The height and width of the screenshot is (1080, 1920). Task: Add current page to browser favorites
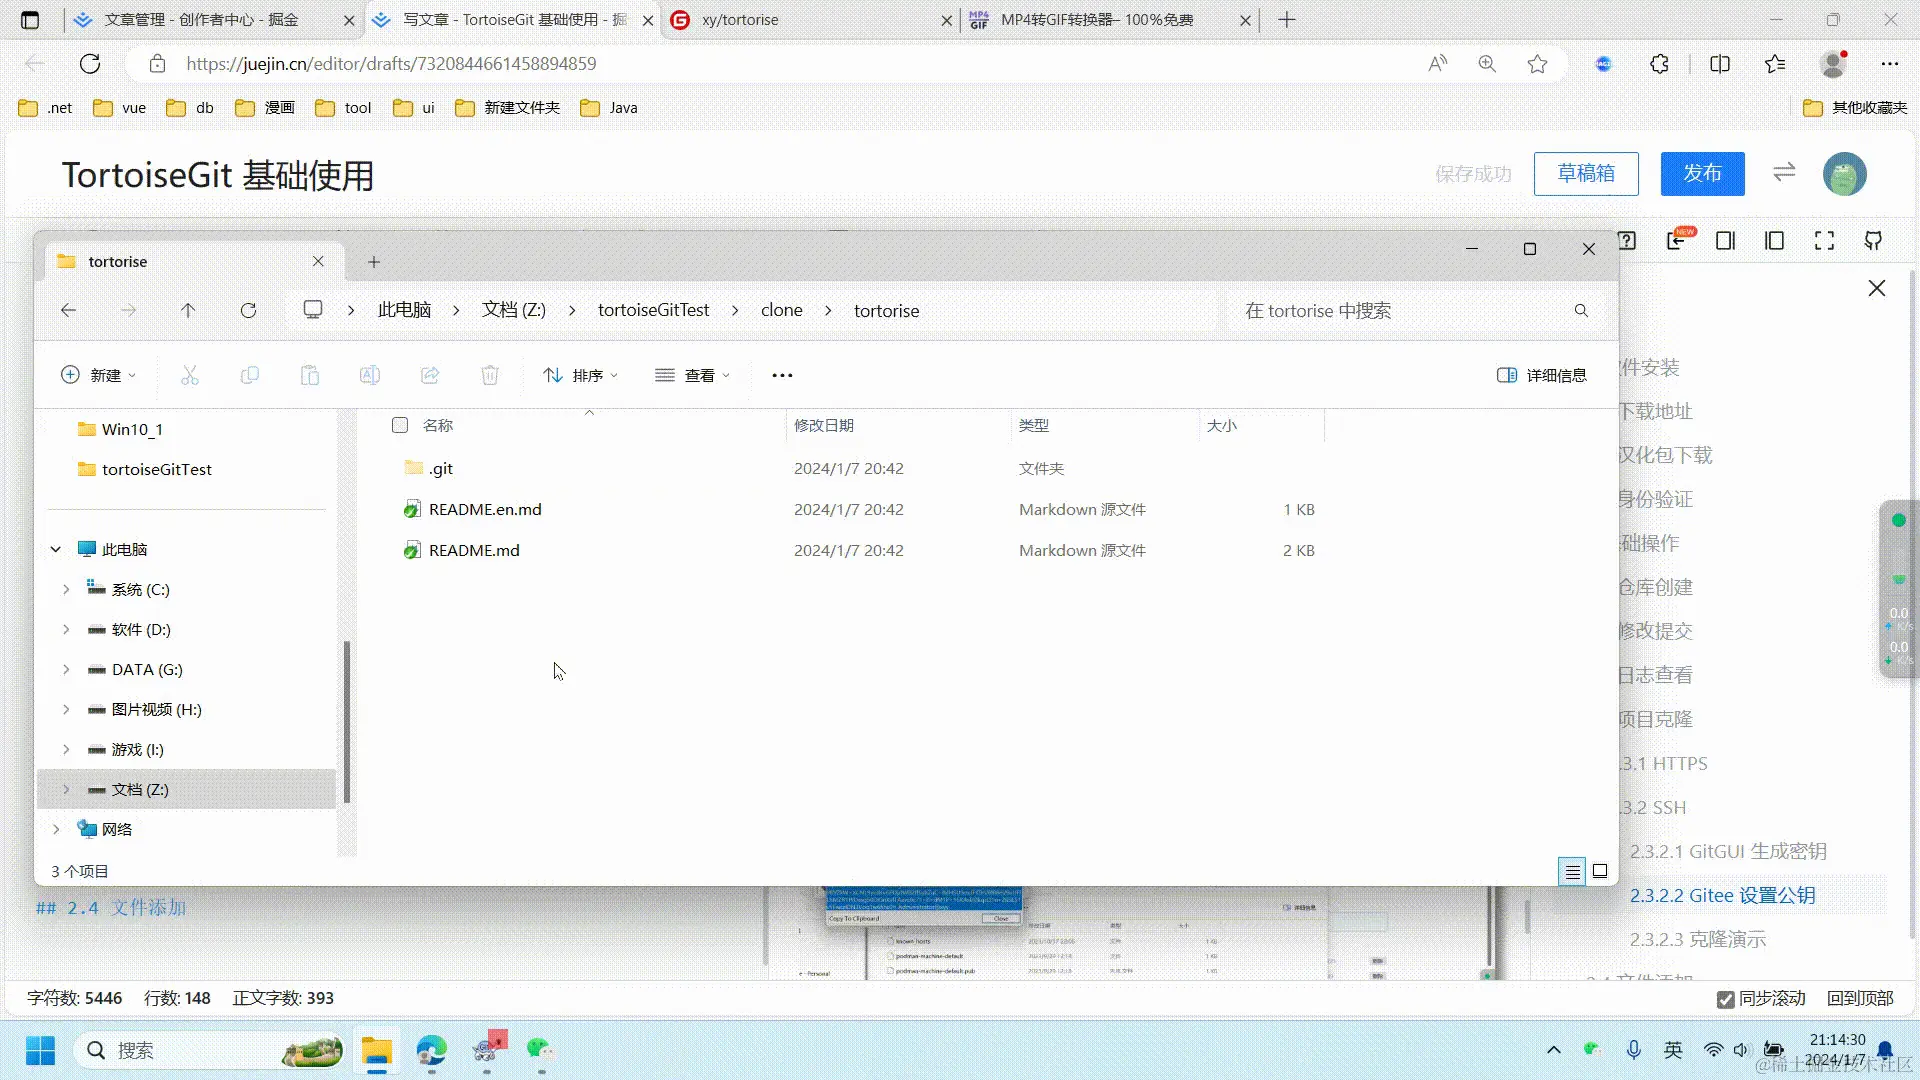pyautogui.click(x=1537, y=64)
